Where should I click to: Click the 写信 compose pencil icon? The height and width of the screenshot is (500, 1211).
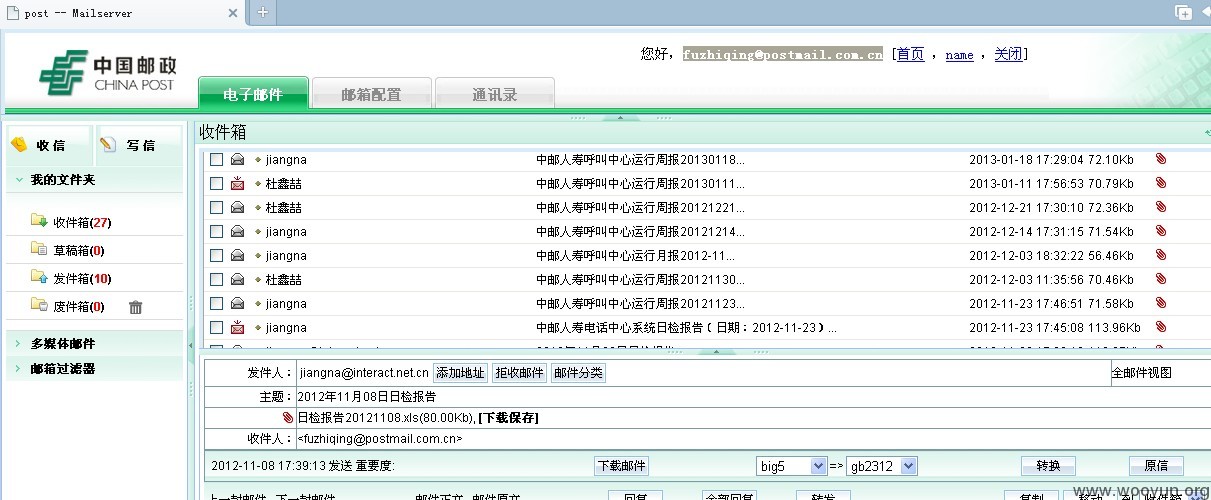tap(108, 145)
